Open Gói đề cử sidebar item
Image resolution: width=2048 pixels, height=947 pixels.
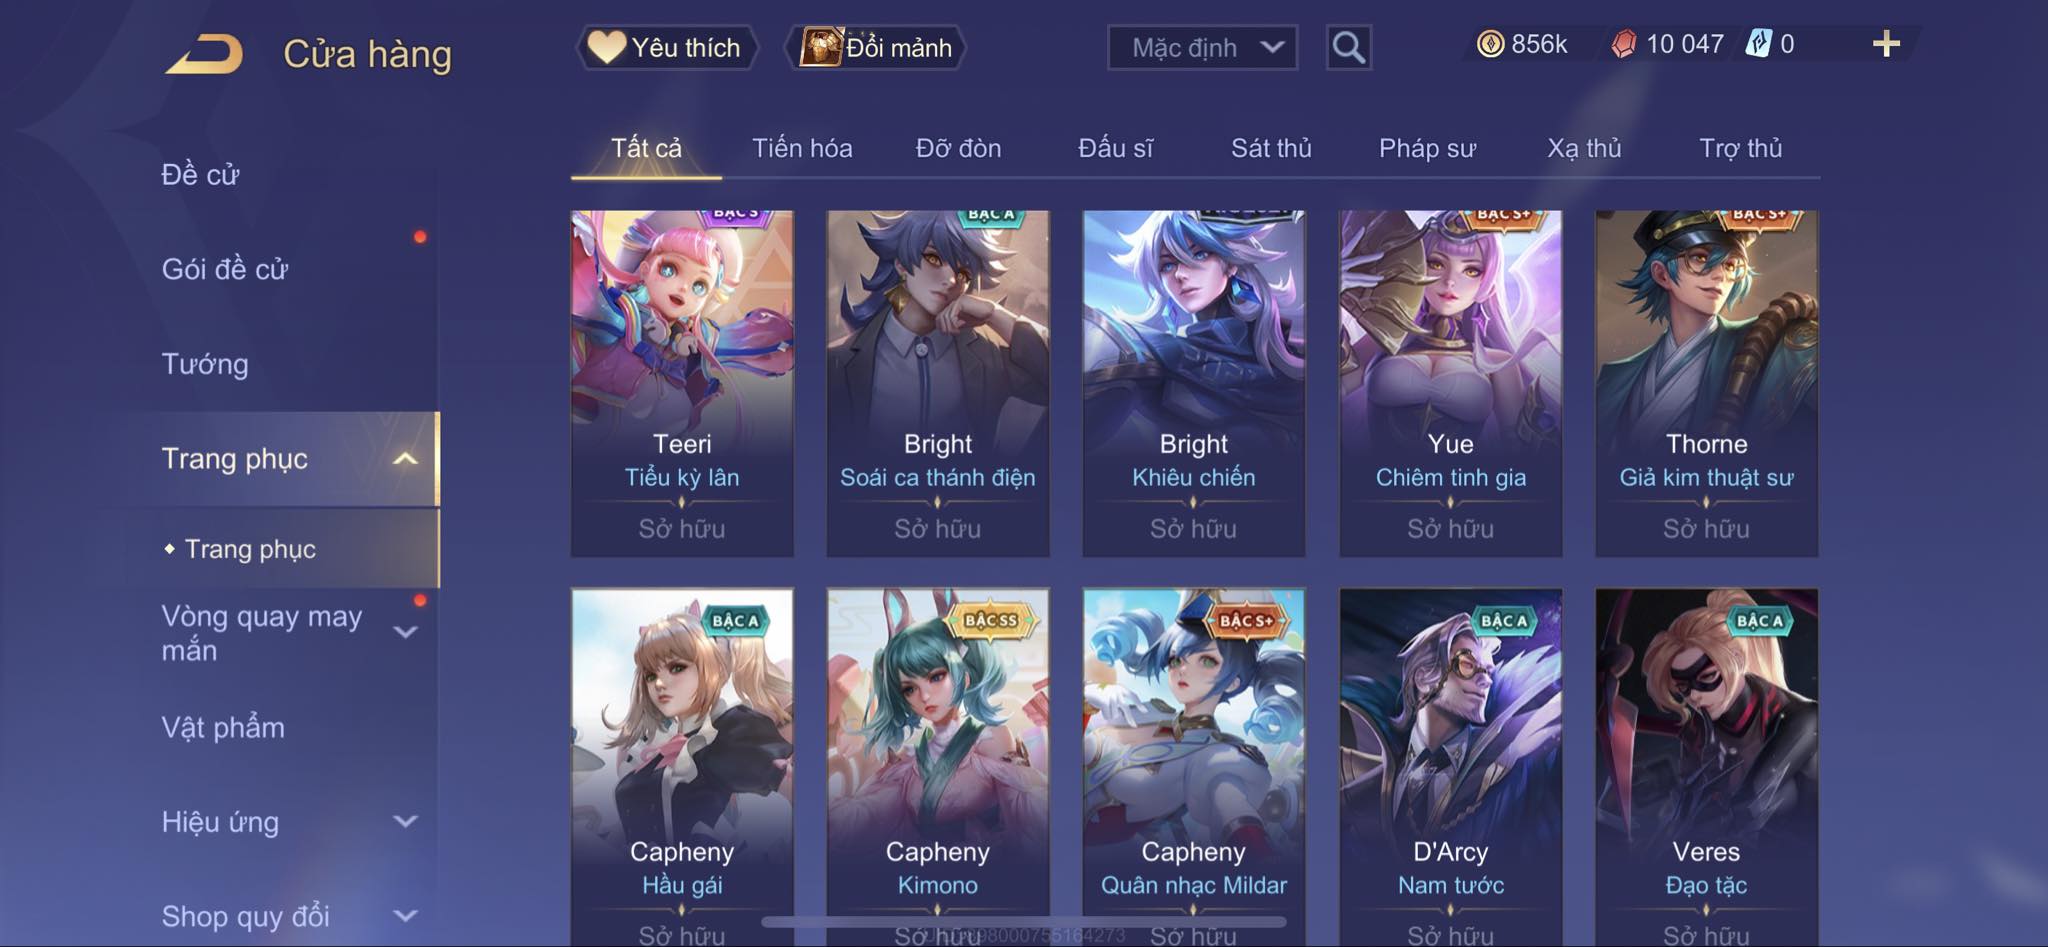click(225, 269)
